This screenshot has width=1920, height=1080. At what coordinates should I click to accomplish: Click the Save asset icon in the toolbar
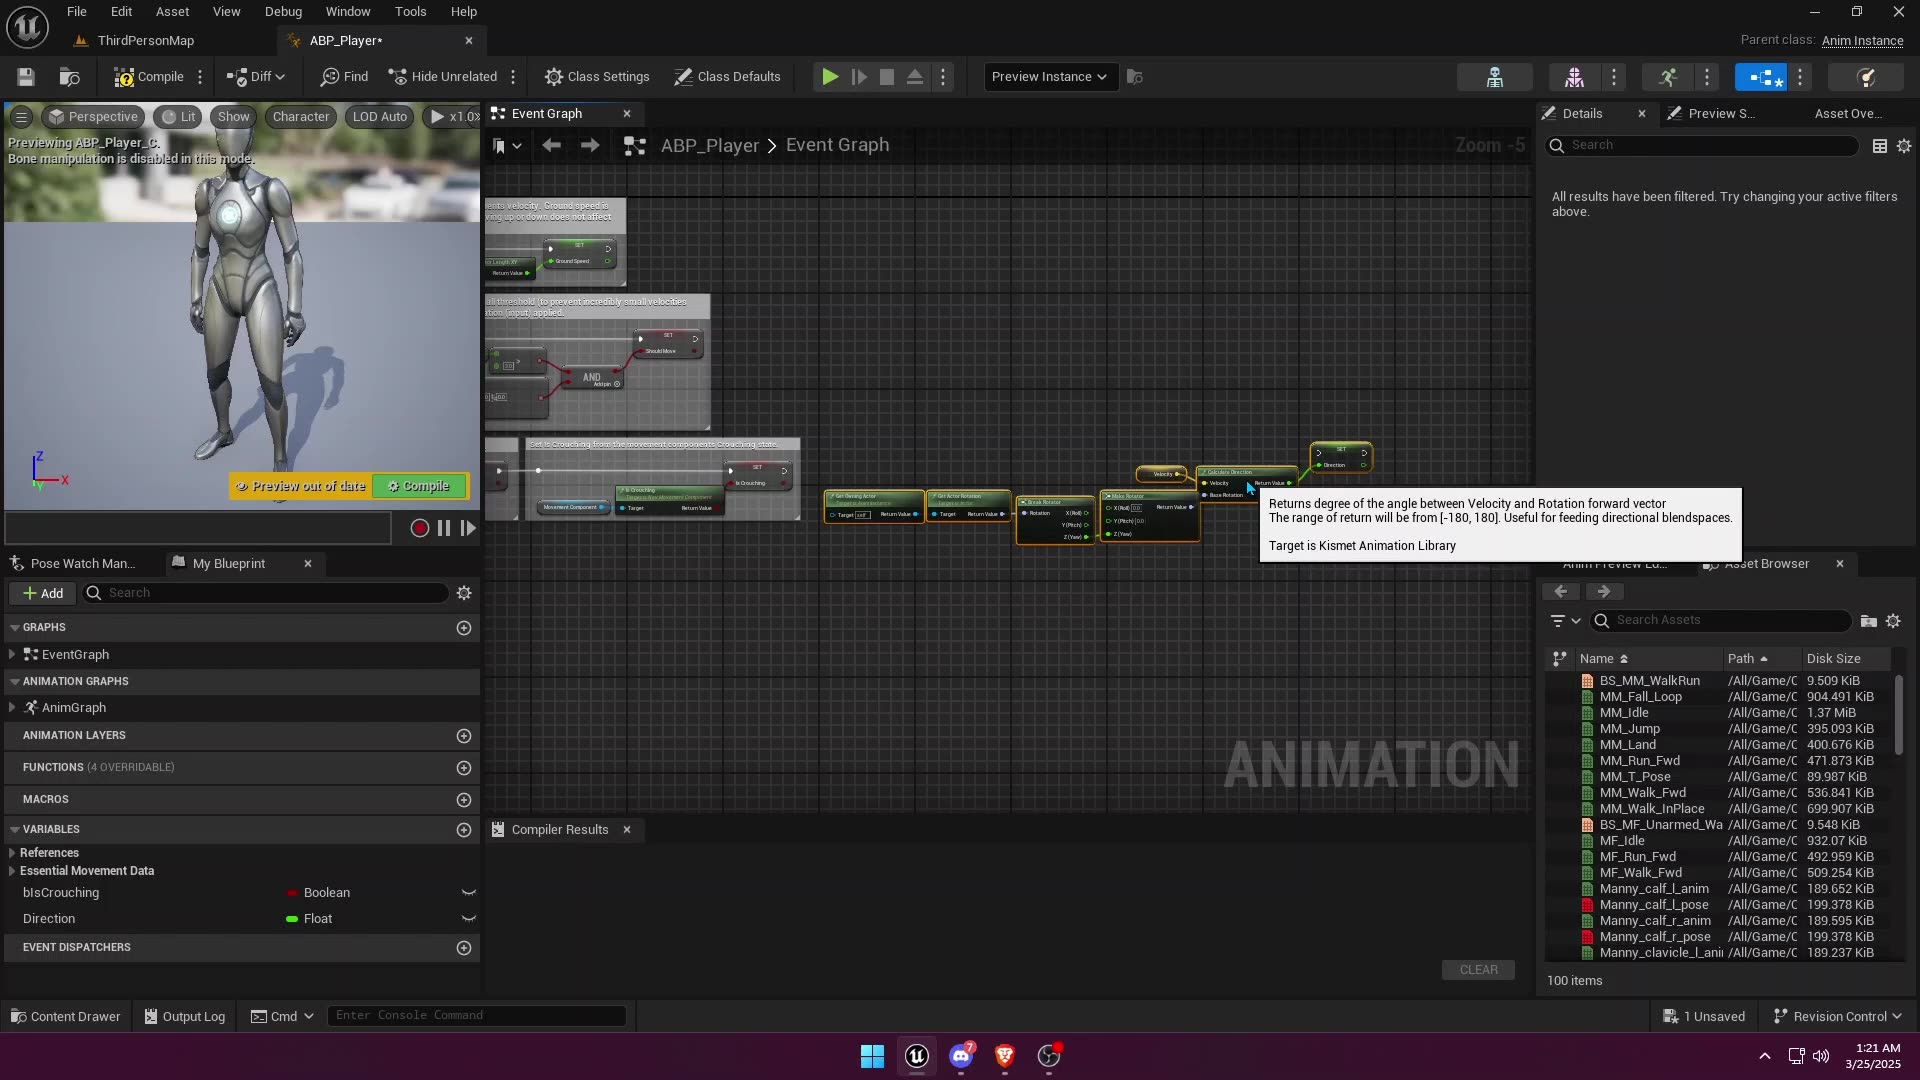coord(25,77)
